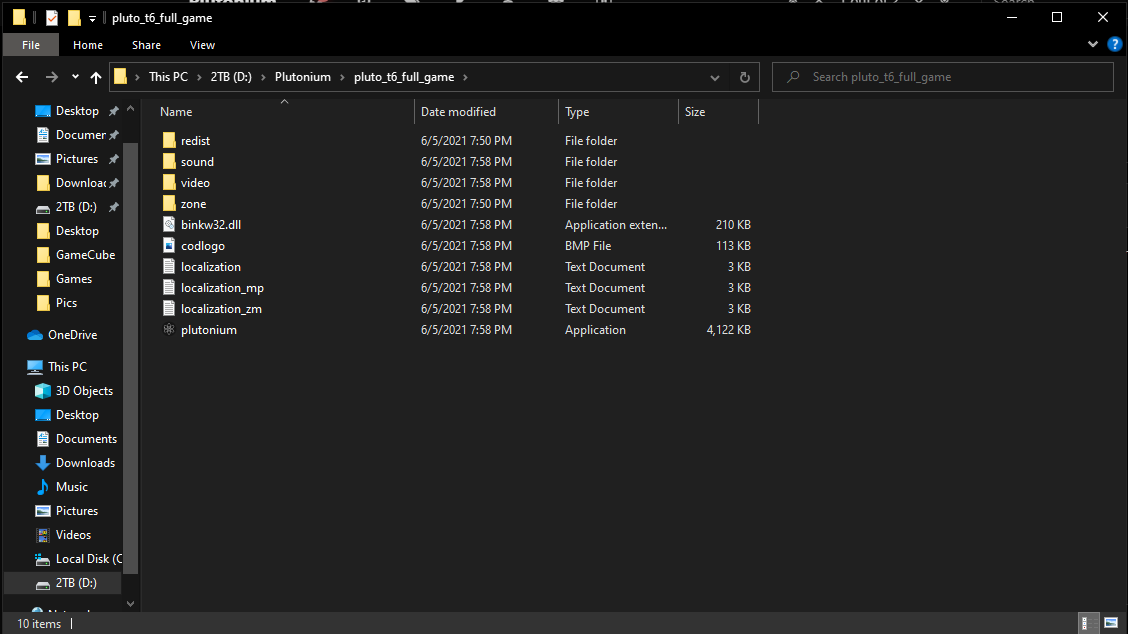Go up one folder level arrow
Screen dimensions: 1128x634
(x=96, y=77)
